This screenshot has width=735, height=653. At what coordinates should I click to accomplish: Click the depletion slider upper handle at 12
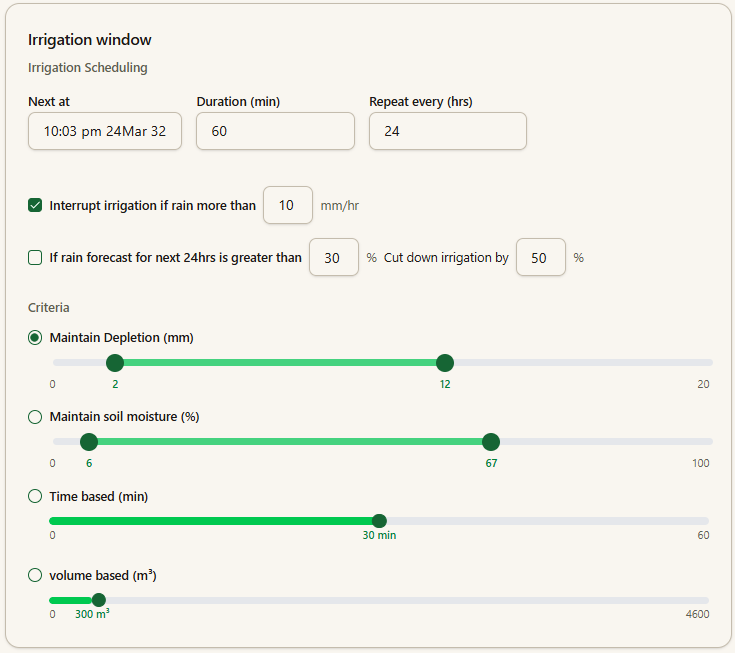[445, 362]
